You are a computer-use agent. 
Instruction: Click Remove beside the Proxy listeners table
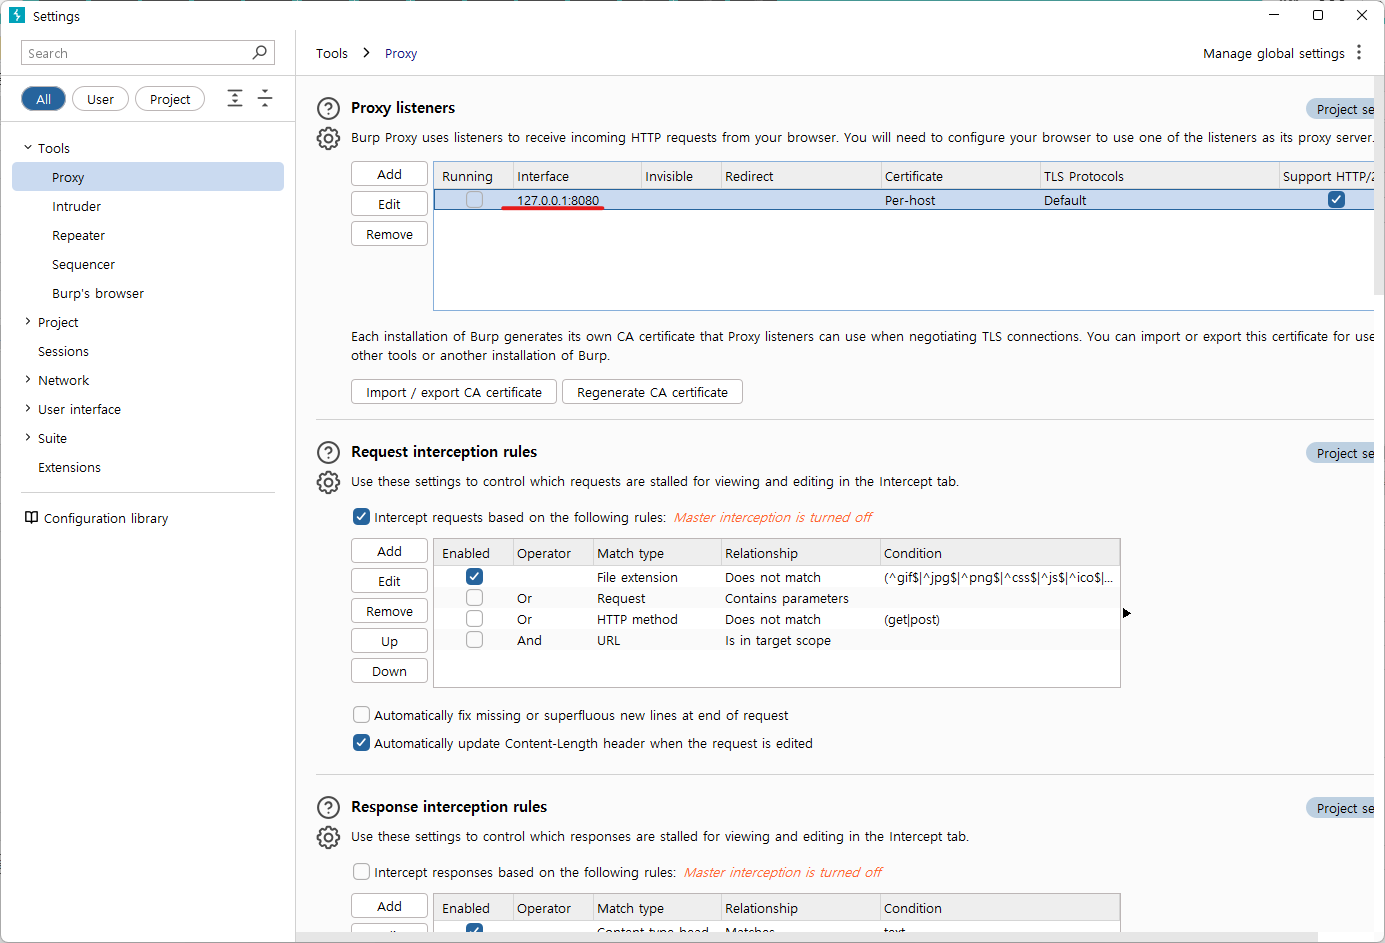[x=389, y=234]
